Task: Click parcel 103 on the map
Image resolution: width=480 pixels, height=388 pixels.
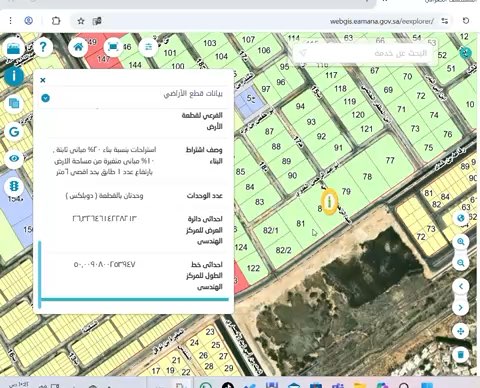Action: pyautogui.click(x=210, y=43)
